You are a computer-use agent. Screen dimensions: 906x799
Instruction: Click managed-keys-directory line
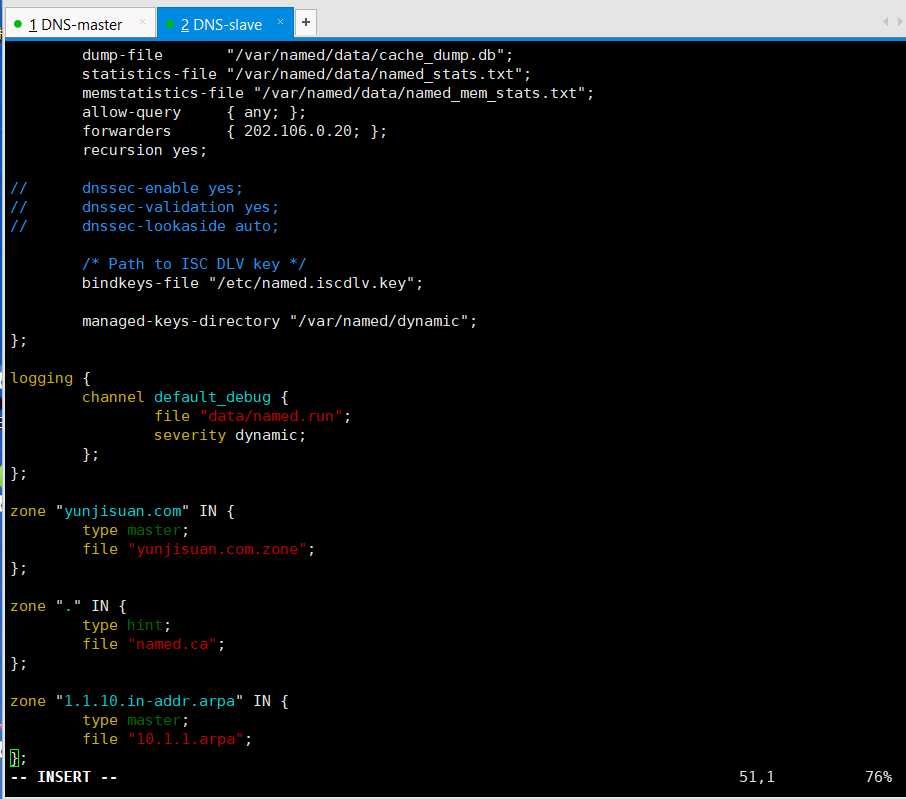pos(279,321)
